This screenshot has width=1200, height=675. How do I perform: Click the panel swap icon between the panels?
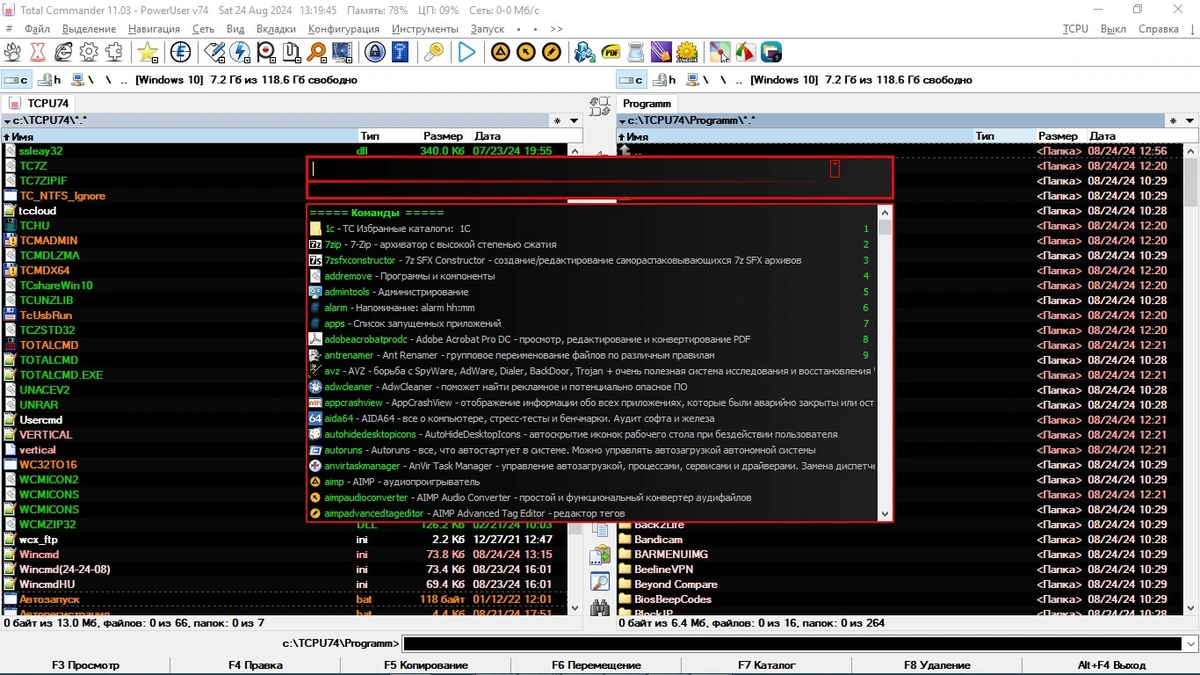pos(600,105)
